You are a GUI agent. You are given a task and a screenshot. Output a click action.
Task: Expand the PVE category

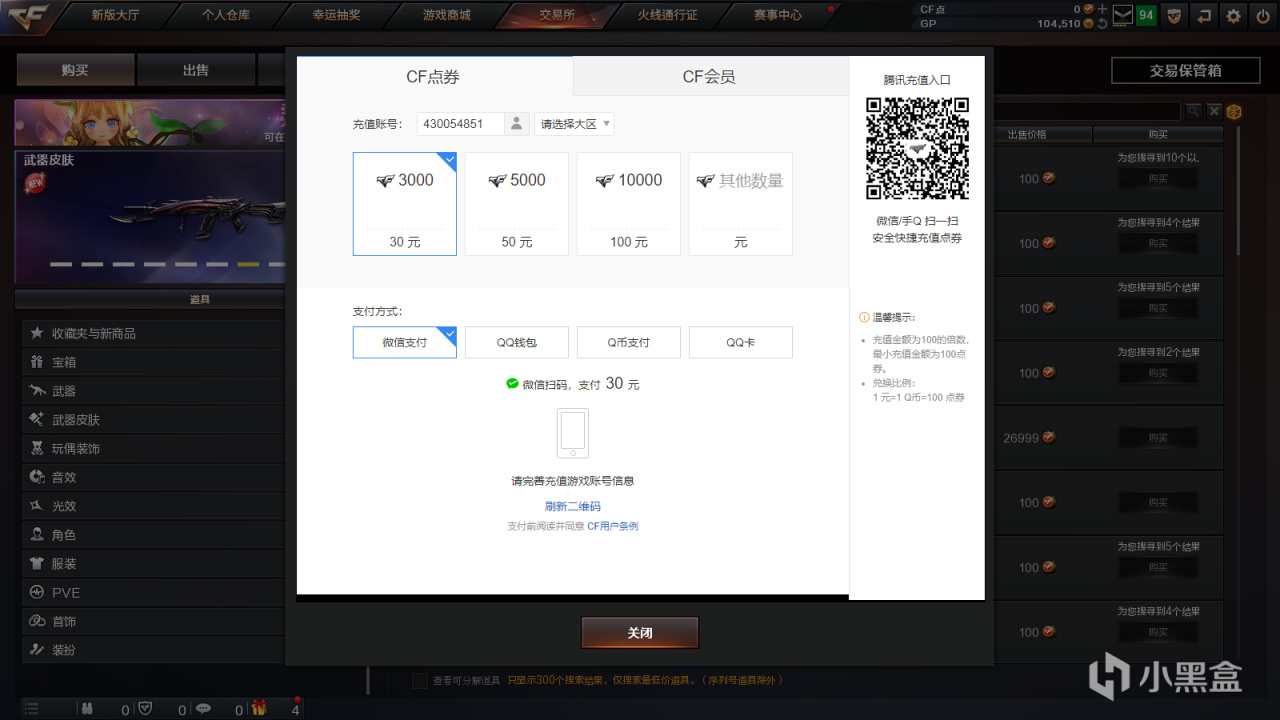pyautogui.click(x=155, y=593)
